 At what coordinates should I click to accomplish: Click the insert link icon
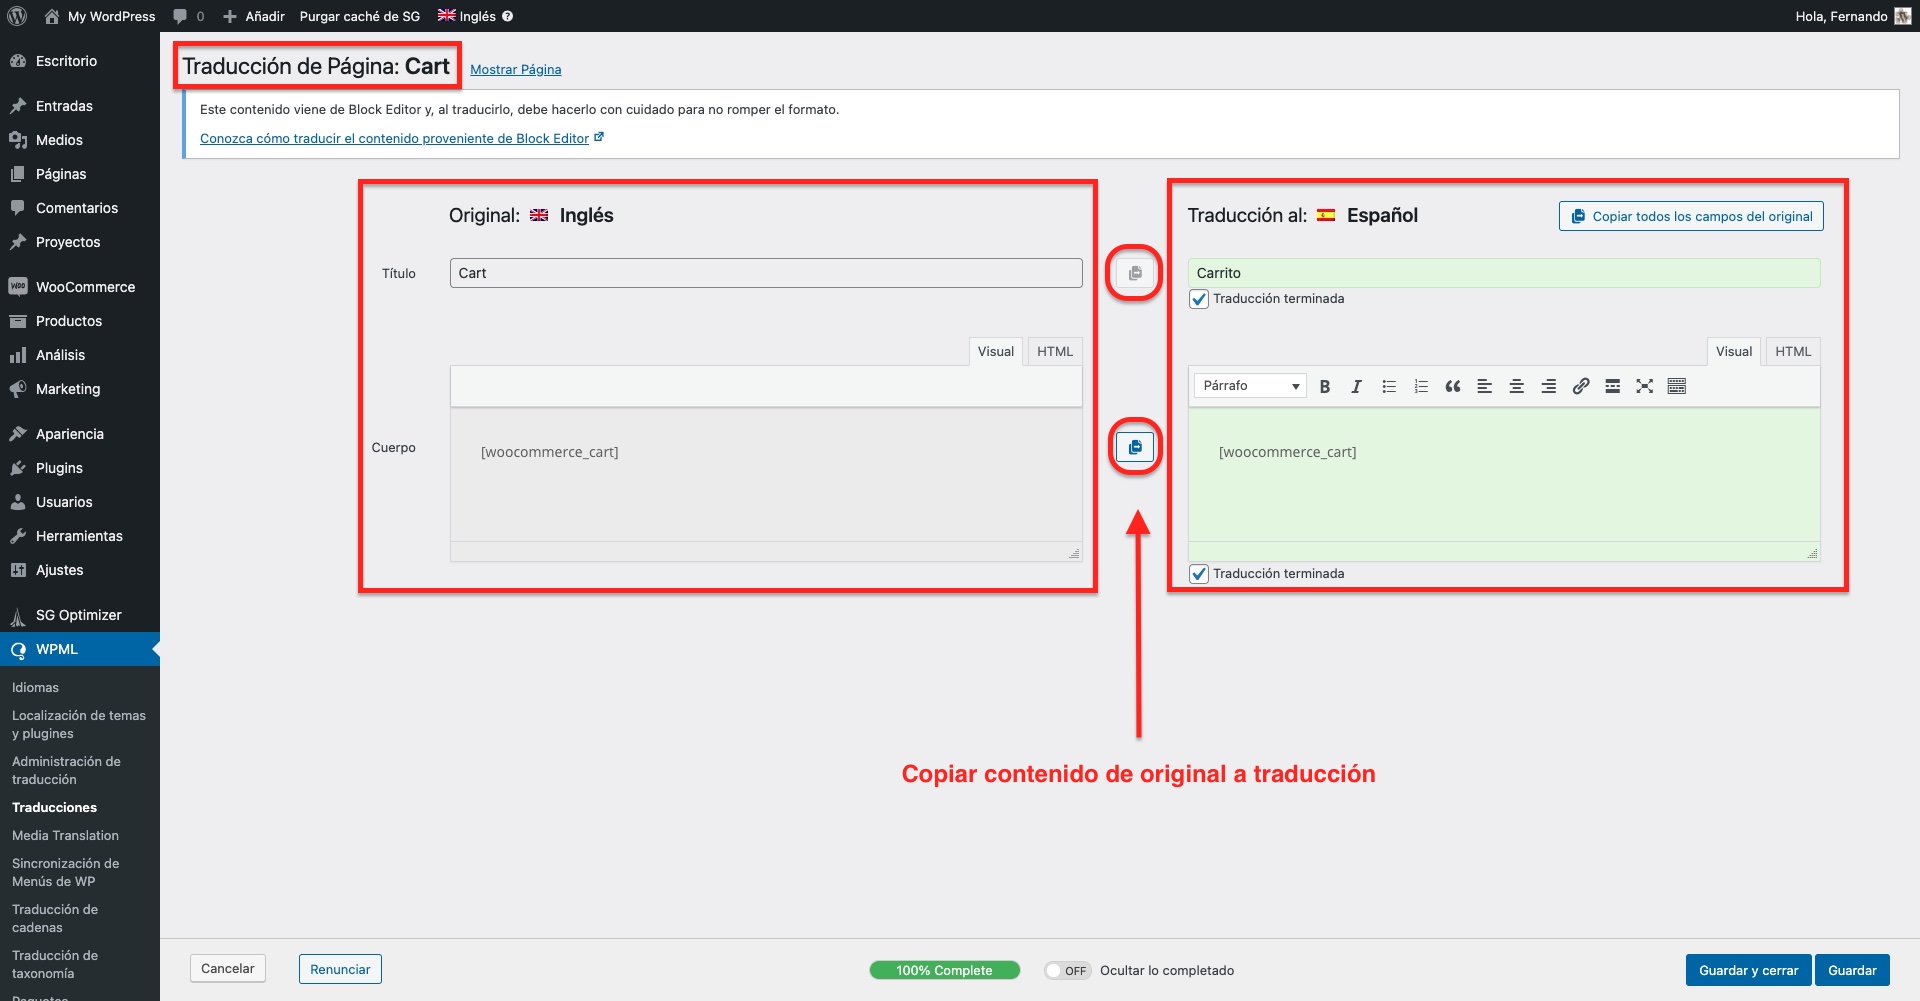[x=1580, y=386]
